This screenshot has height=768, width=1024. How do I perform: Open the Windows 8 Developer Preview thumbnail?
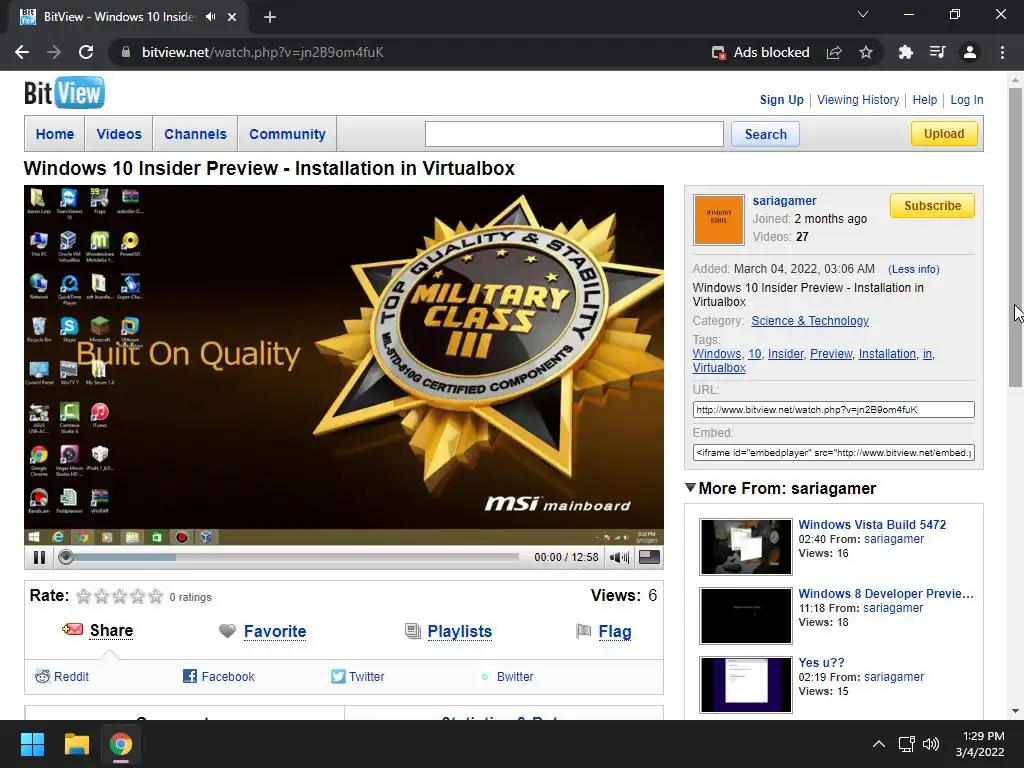tap(745, 616)
